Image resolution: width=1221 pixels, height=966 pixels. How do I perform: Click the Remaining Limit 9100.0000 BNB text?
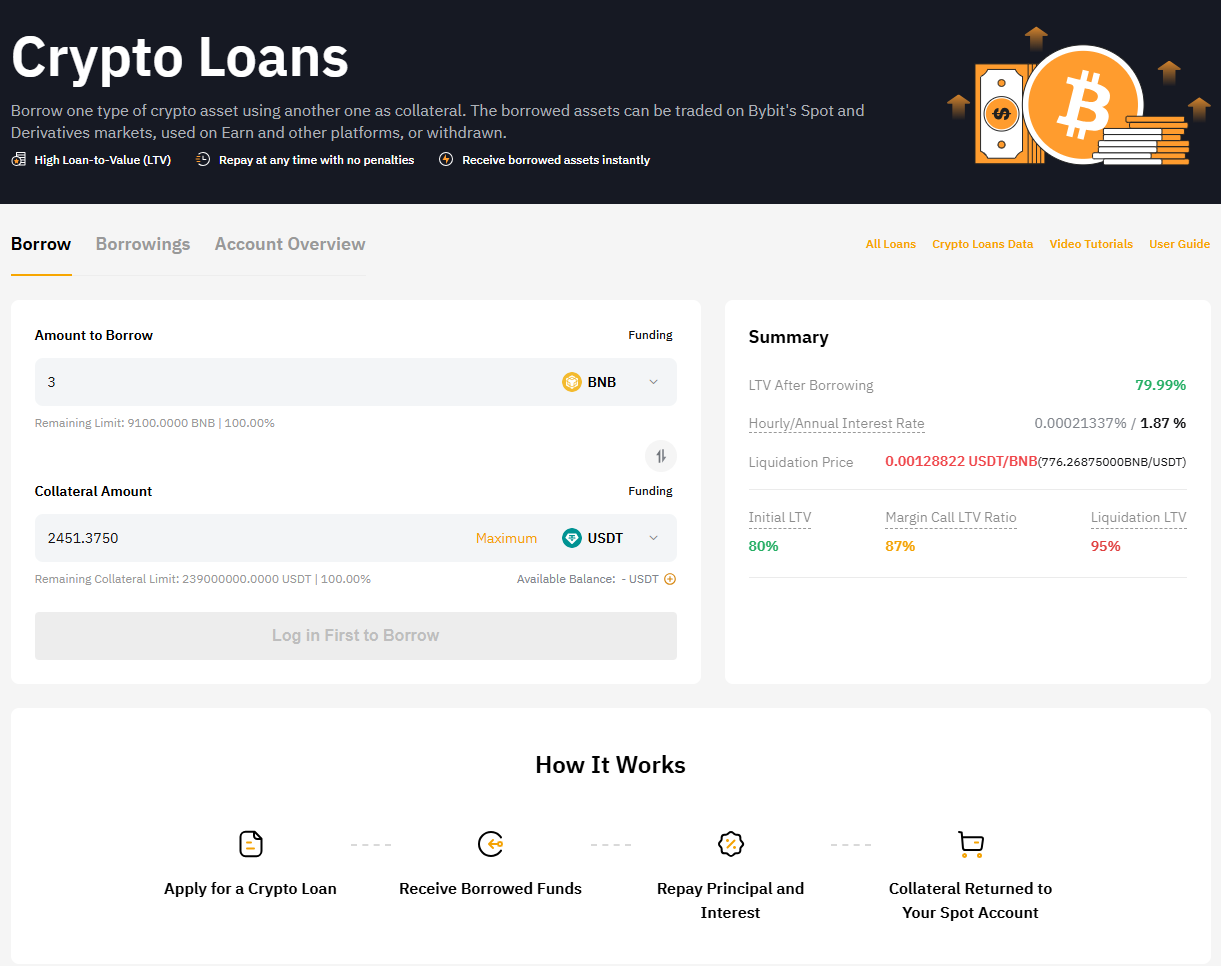click(155, 423)
